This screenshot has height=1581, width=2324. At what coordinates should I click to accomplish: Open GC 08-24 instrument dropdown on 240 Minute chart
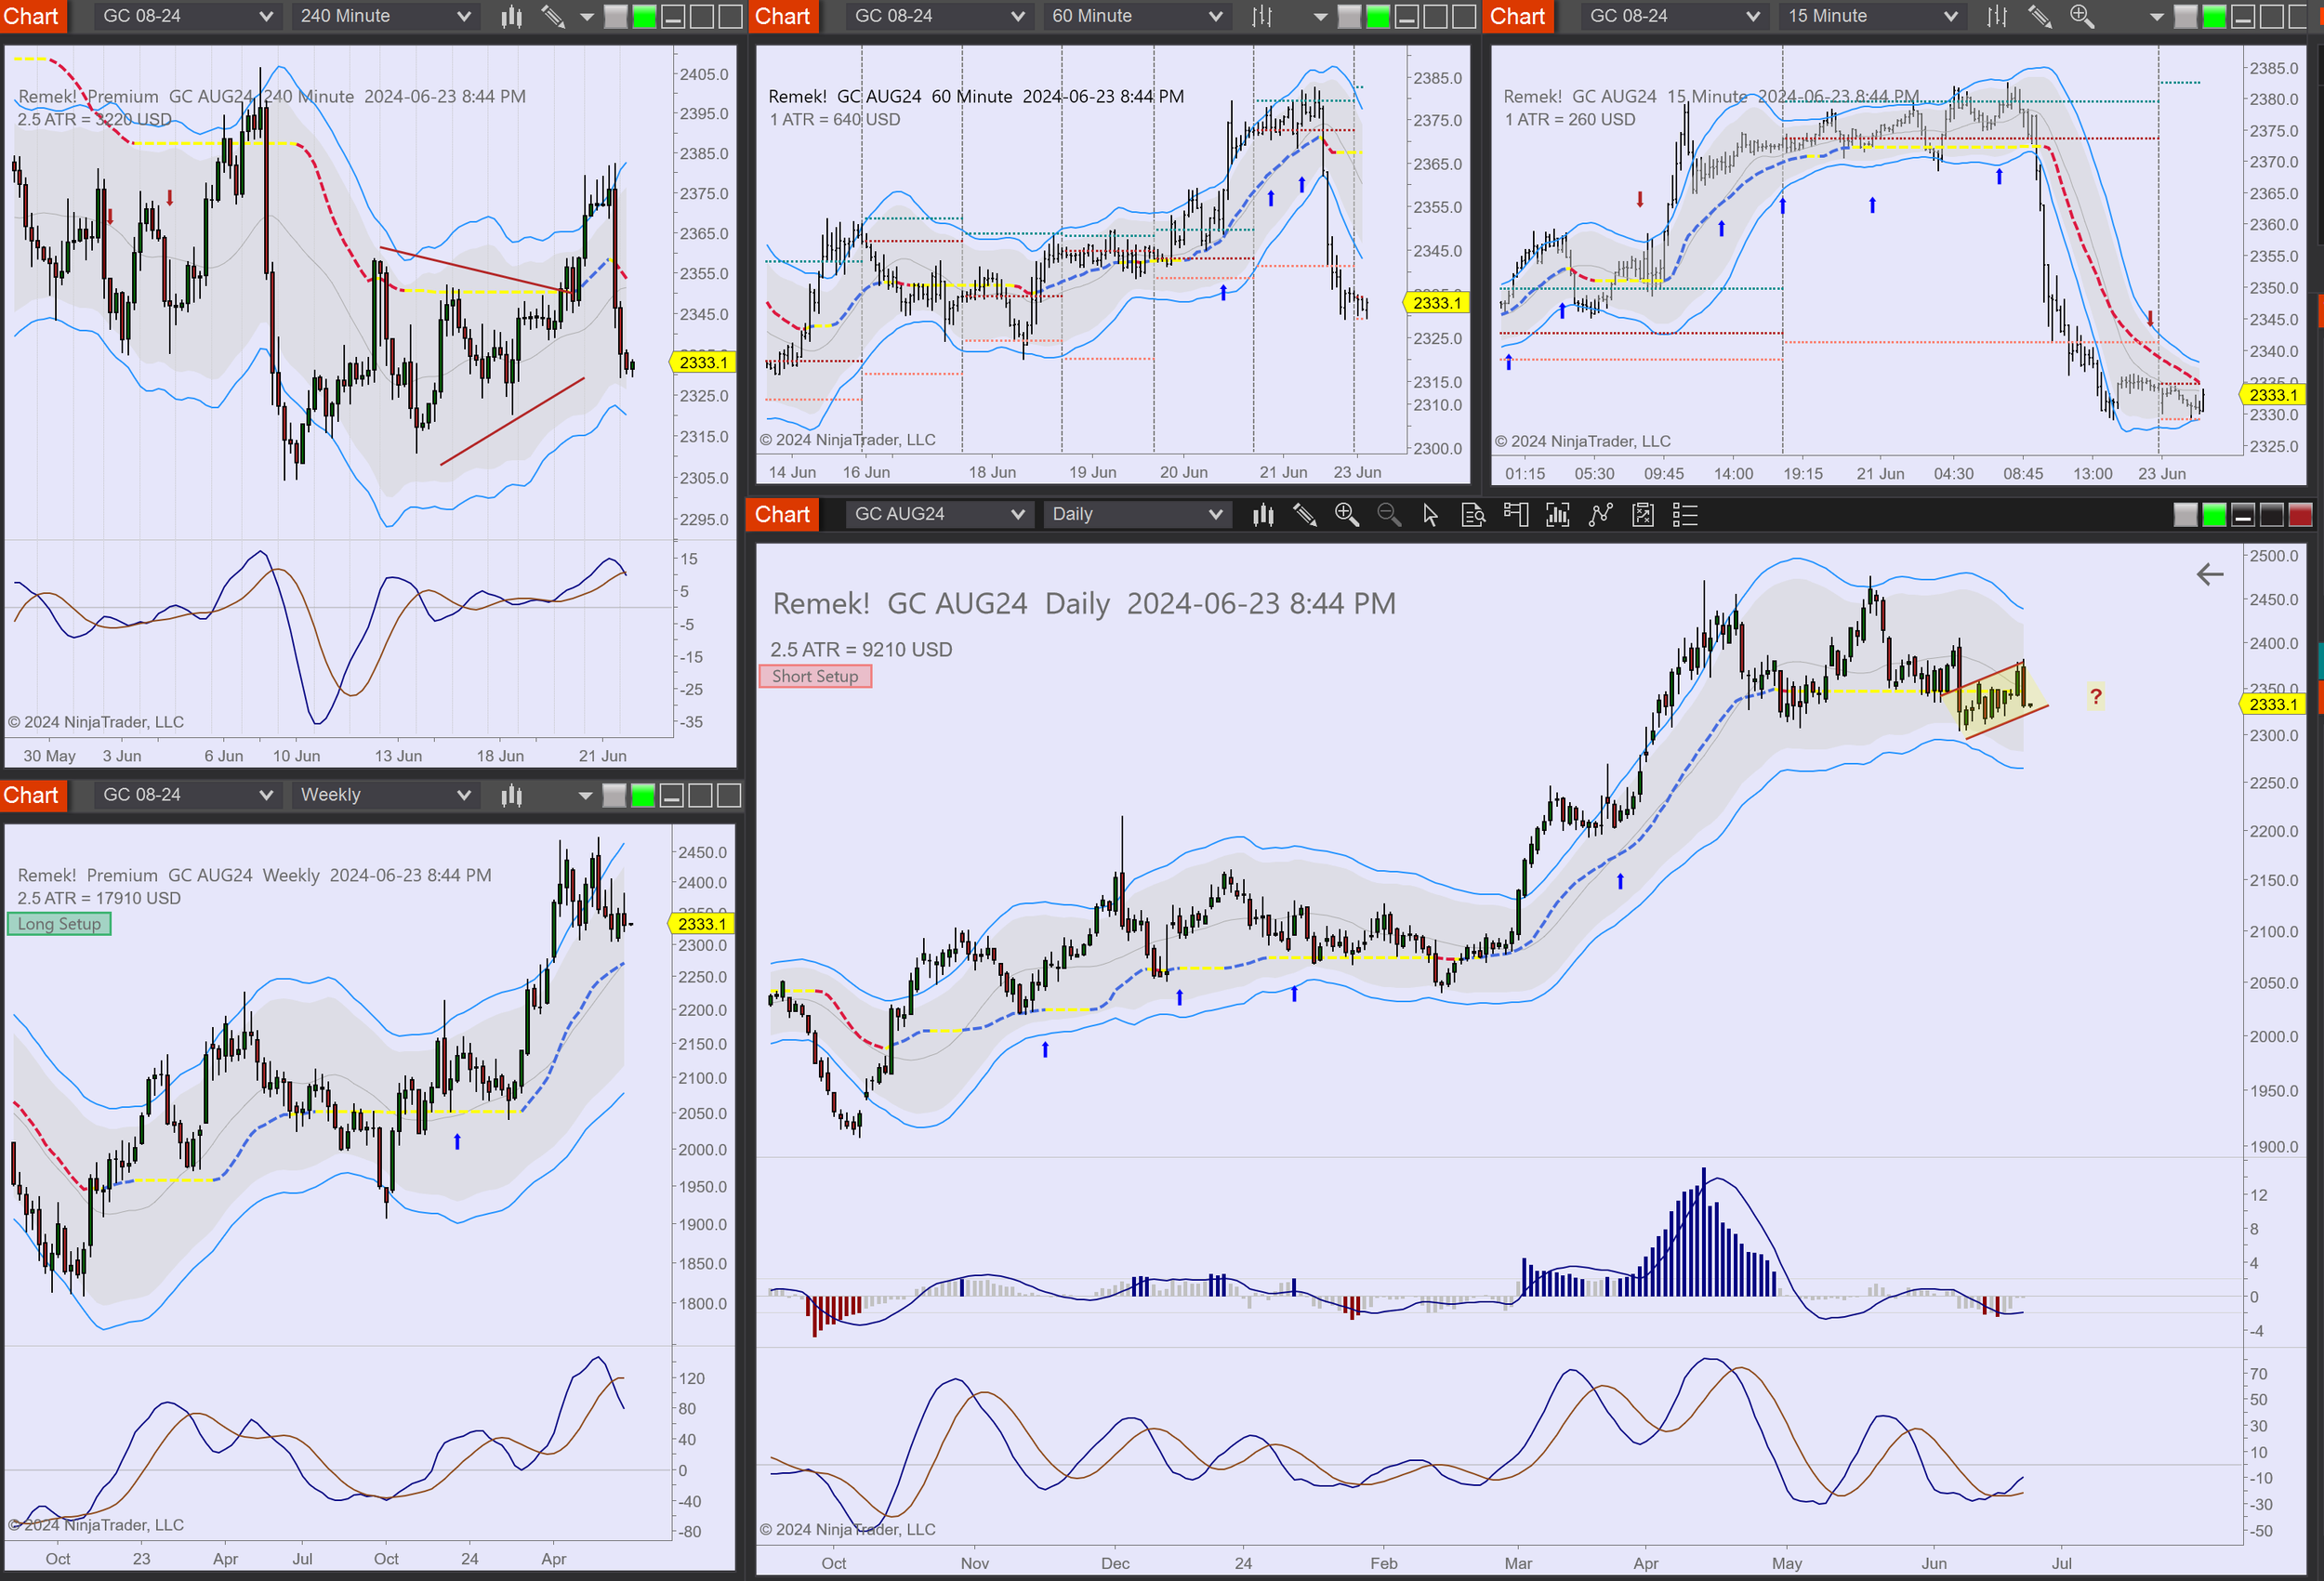click(187, 16)
